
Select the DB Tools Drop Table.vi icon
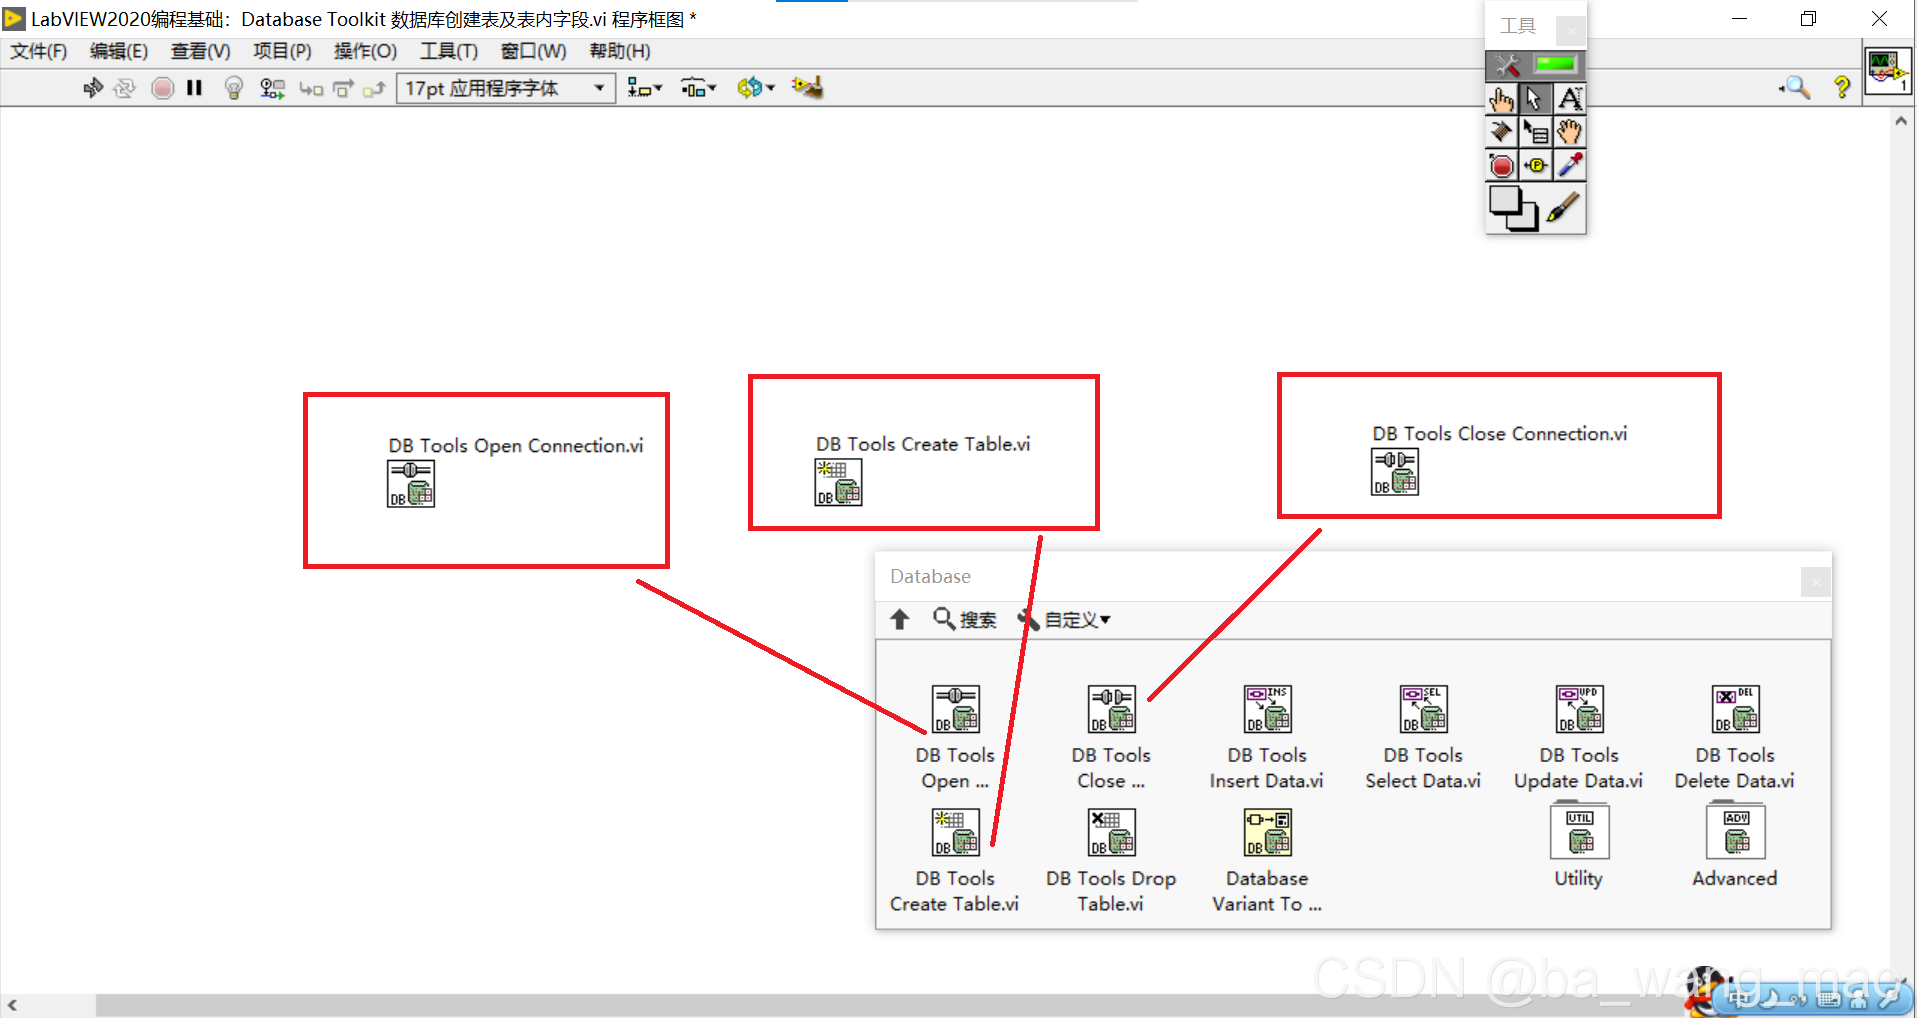[1110, 832]
